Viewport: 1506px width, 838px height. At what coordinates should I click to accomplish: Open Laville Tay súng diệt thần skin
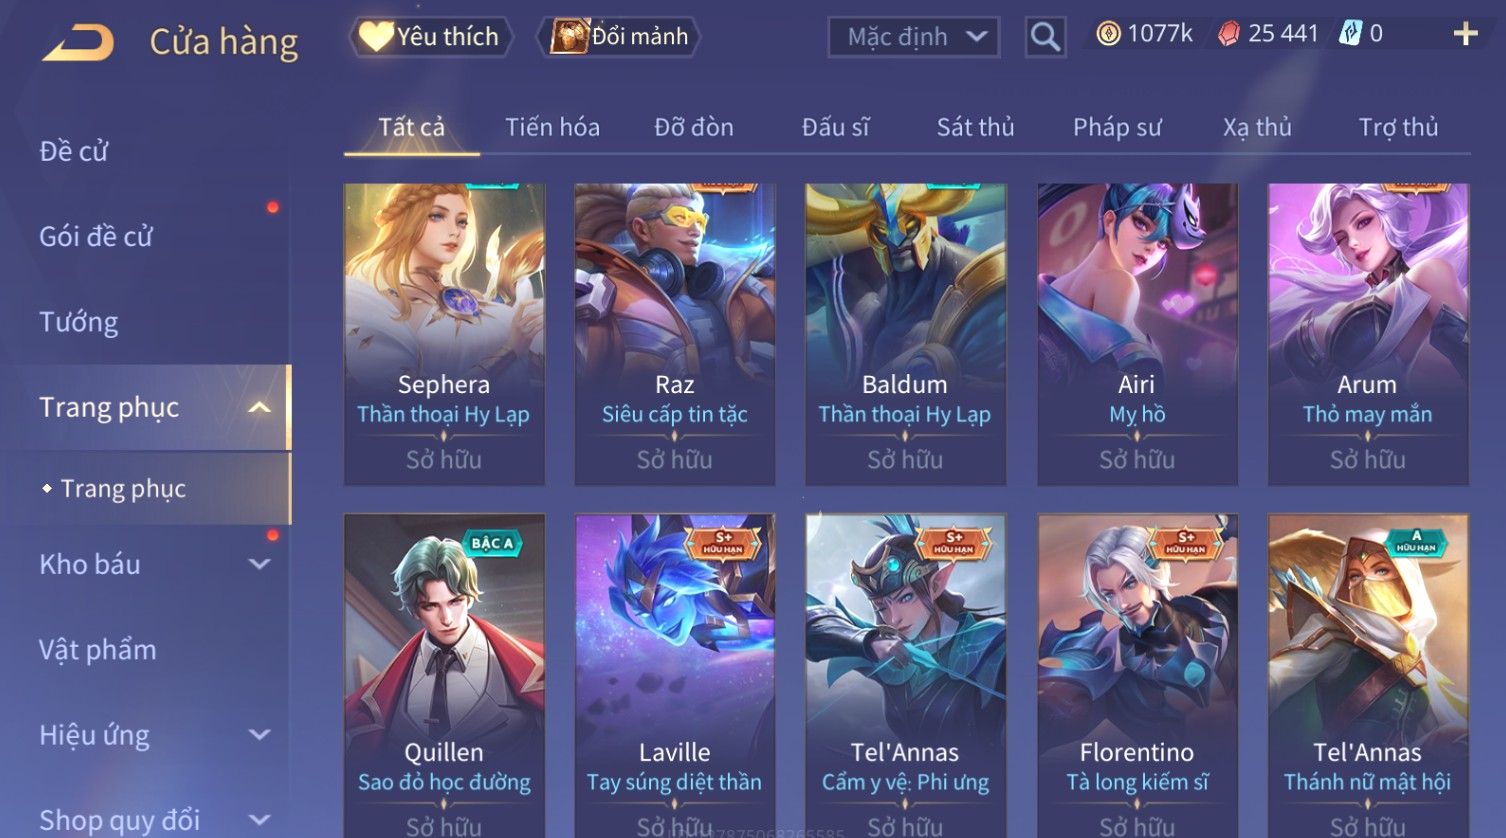[675, 675]
